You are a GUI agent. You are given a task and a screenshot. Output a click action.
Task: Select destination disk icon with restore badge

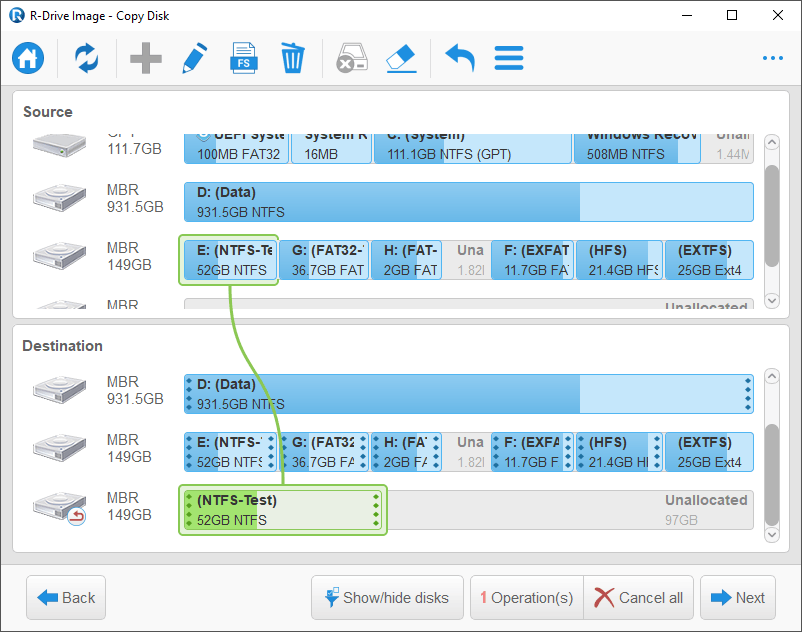pyautogui.click(x=59, y=508)
